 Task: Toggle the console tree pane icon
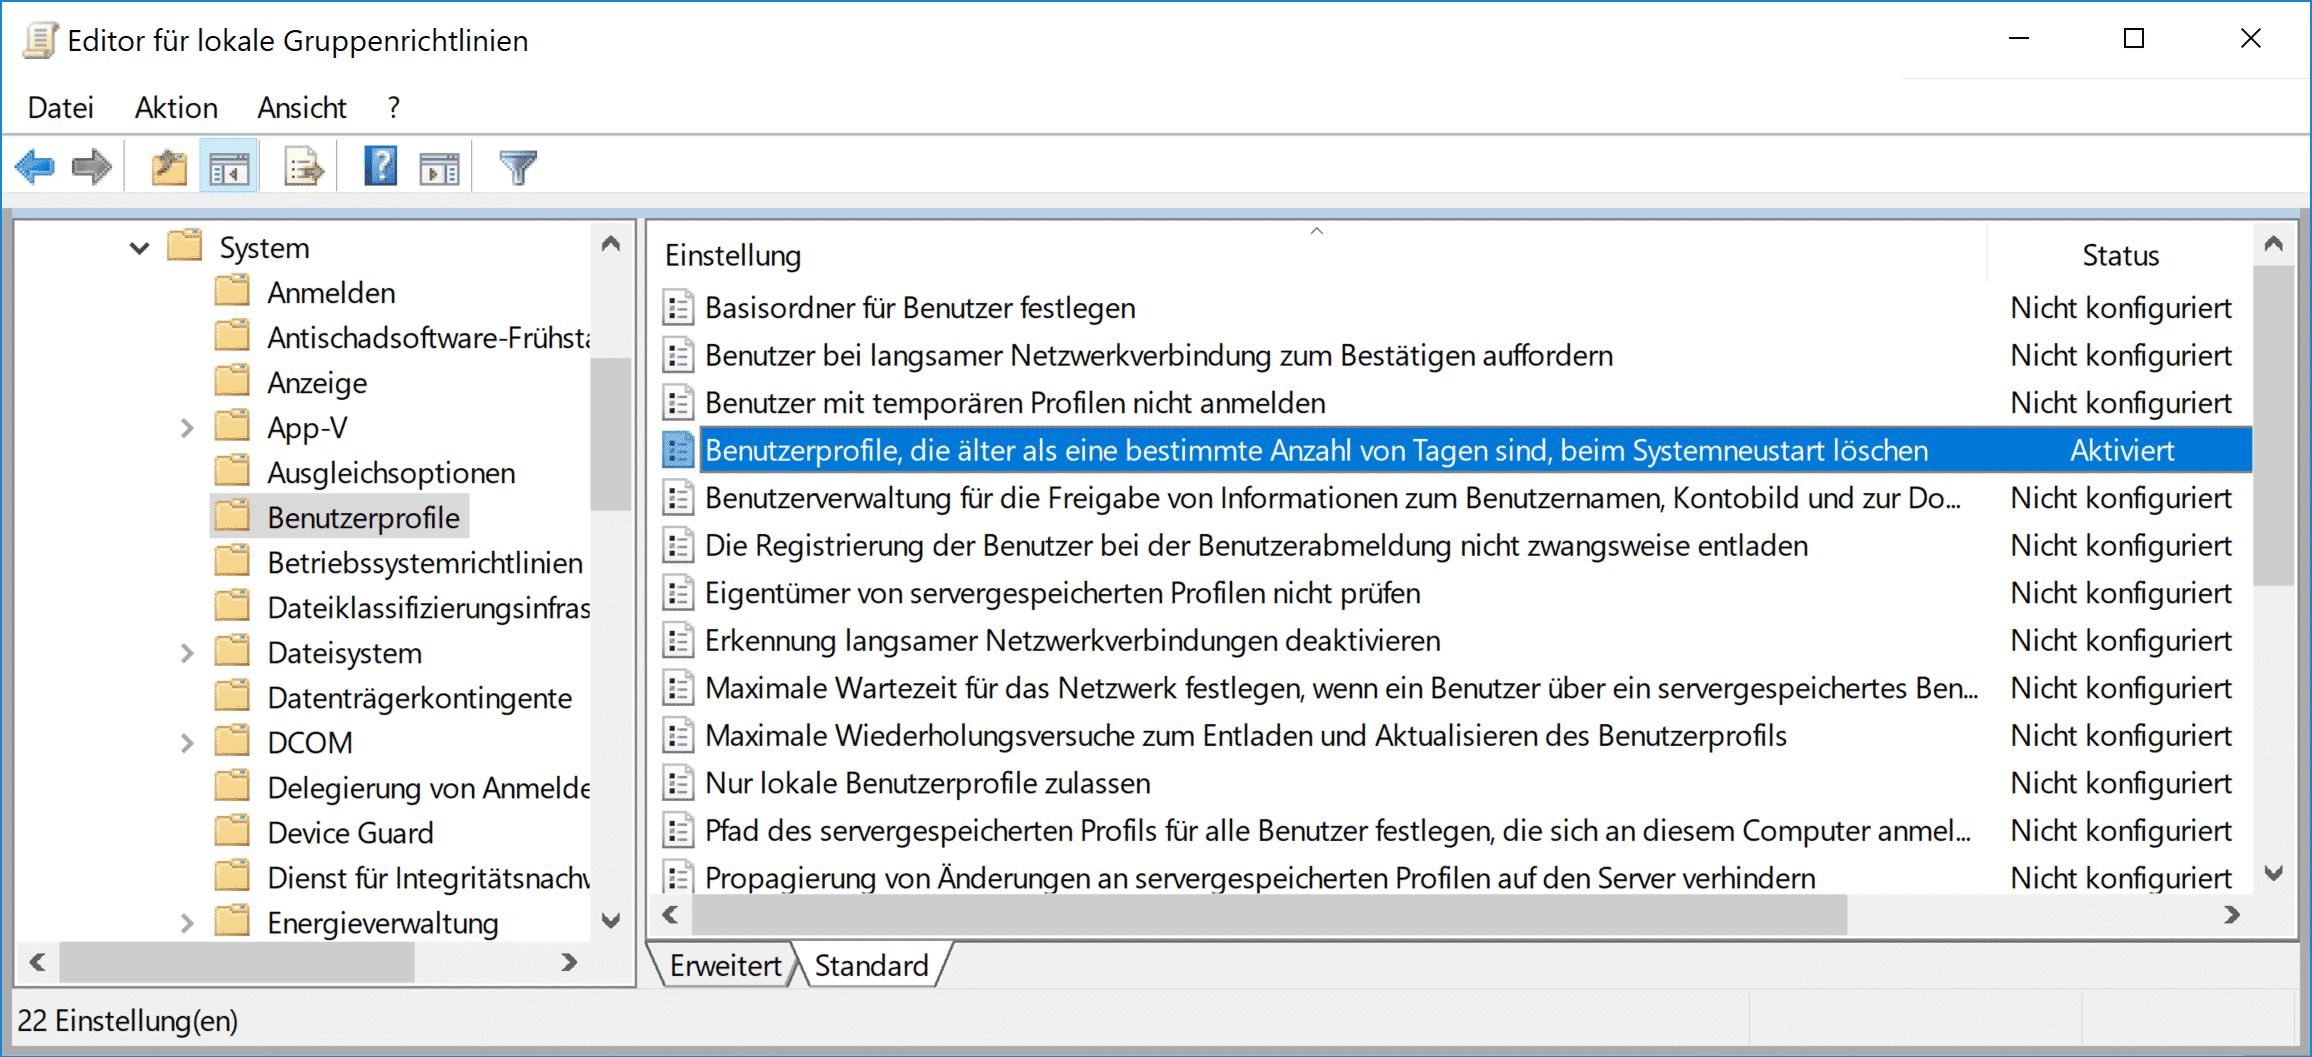(x=229, y=167)
